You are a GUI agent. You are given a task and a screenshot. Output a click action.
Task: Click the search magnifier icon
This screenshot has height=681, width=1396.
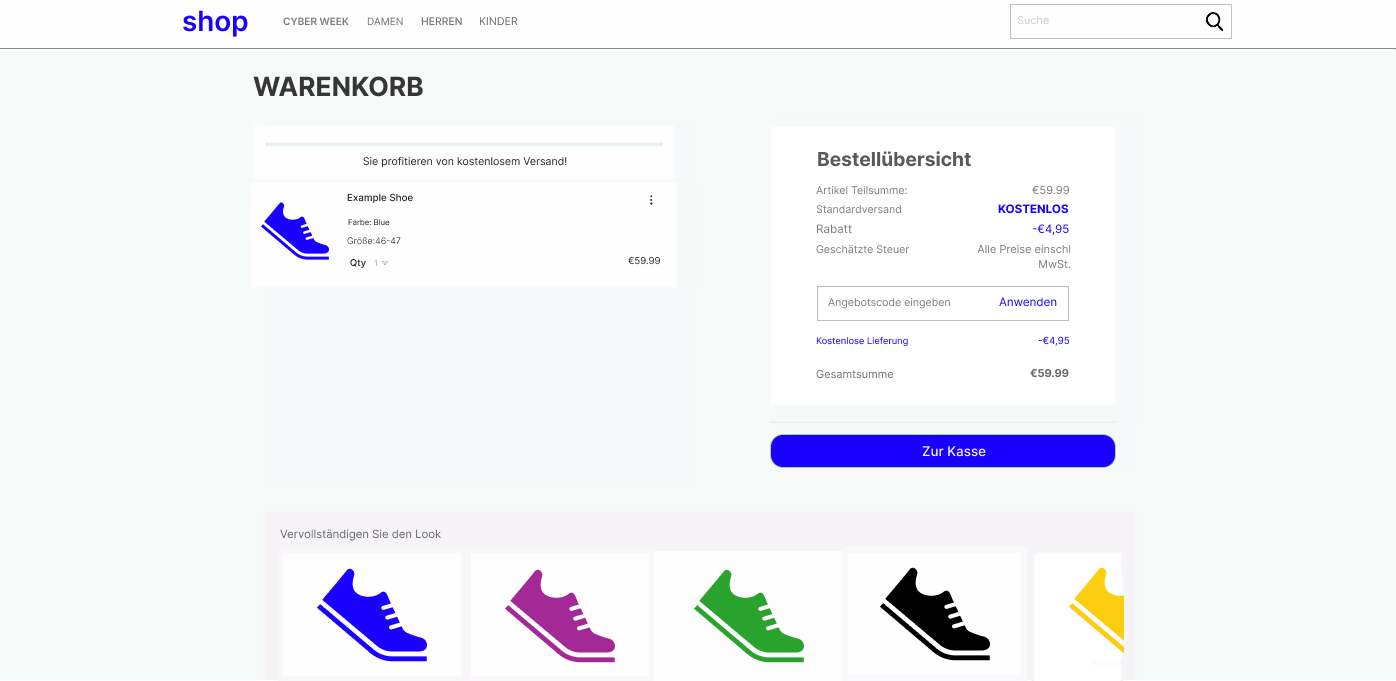[1214, 22]
